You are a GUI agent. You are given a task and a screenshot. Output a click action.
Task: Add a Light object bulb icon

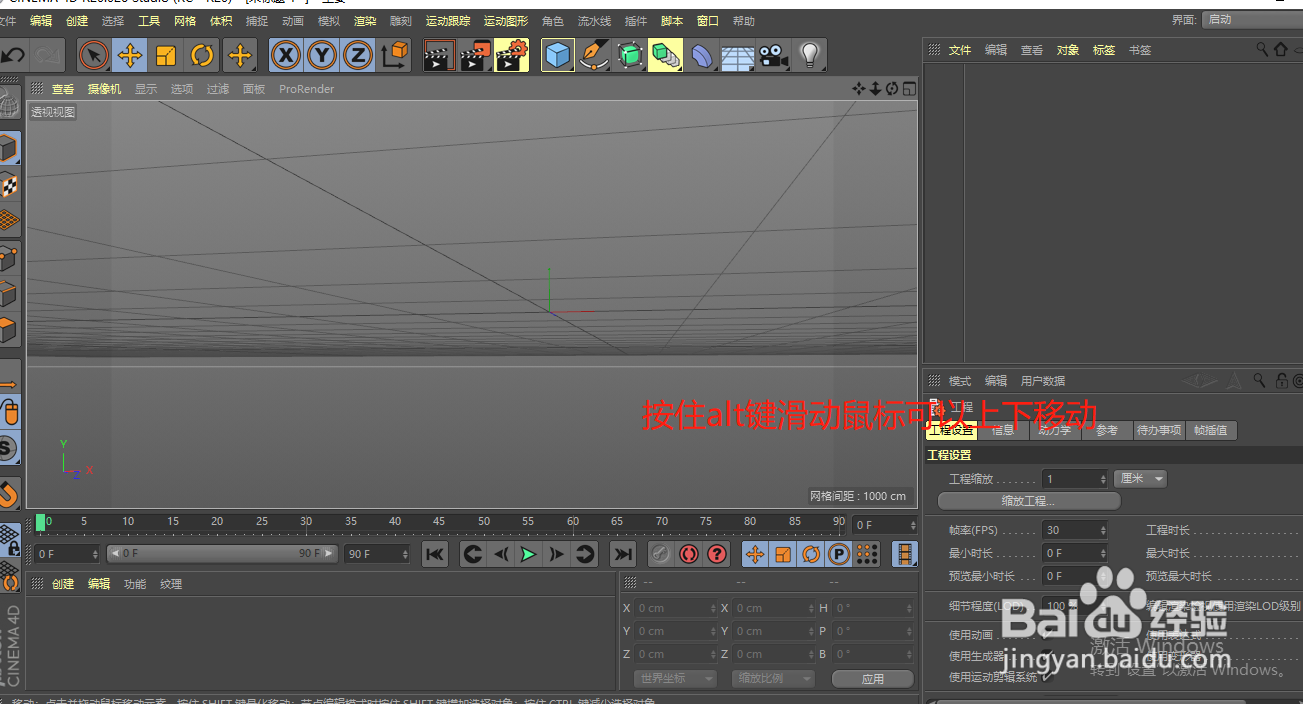pos(809,55)
